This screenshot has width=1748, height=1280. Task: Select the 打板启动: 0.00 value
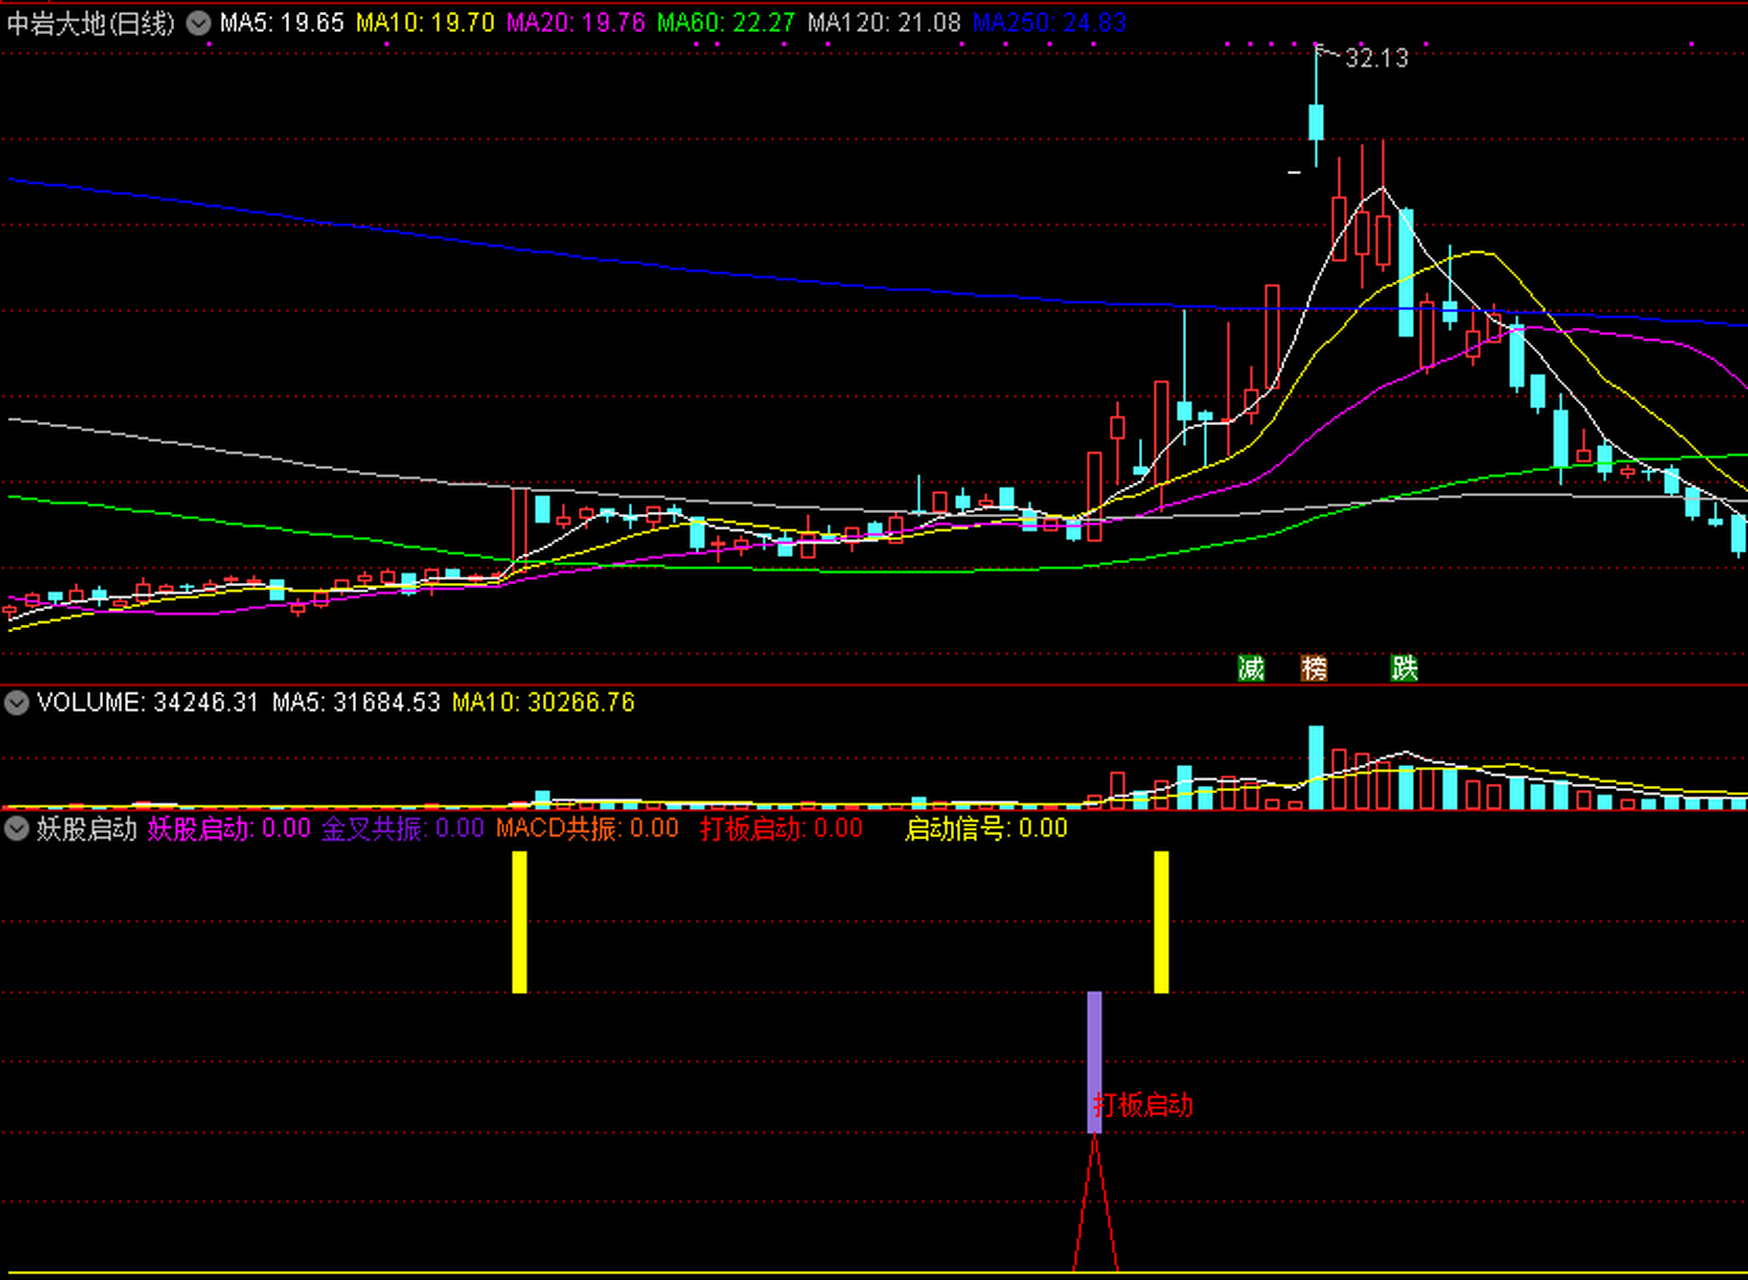781,828
